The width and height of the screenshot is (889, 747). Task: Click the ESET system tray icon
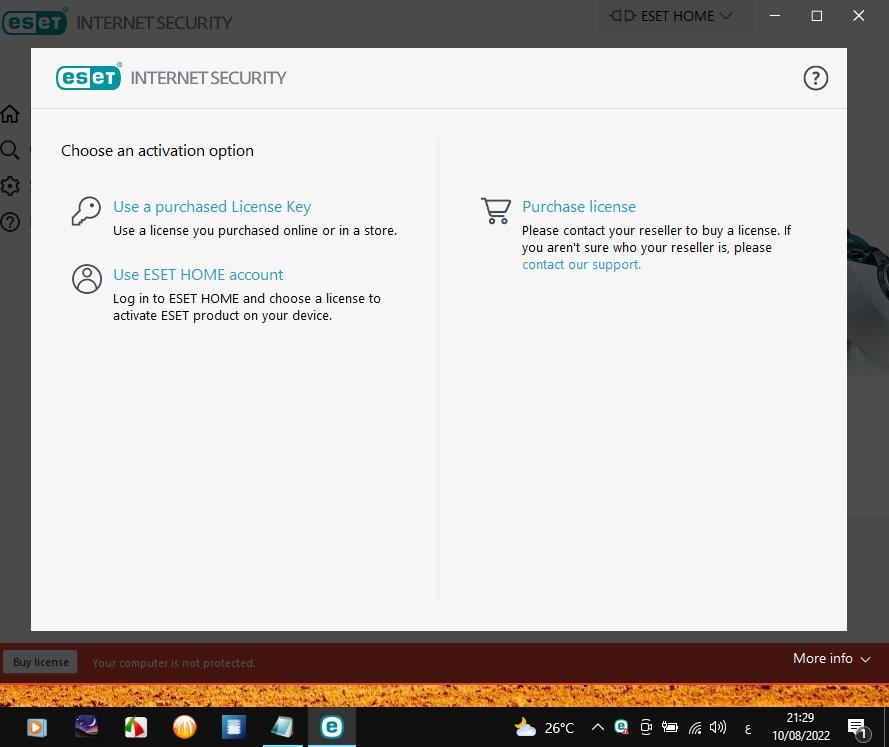(x=621, y=727)
